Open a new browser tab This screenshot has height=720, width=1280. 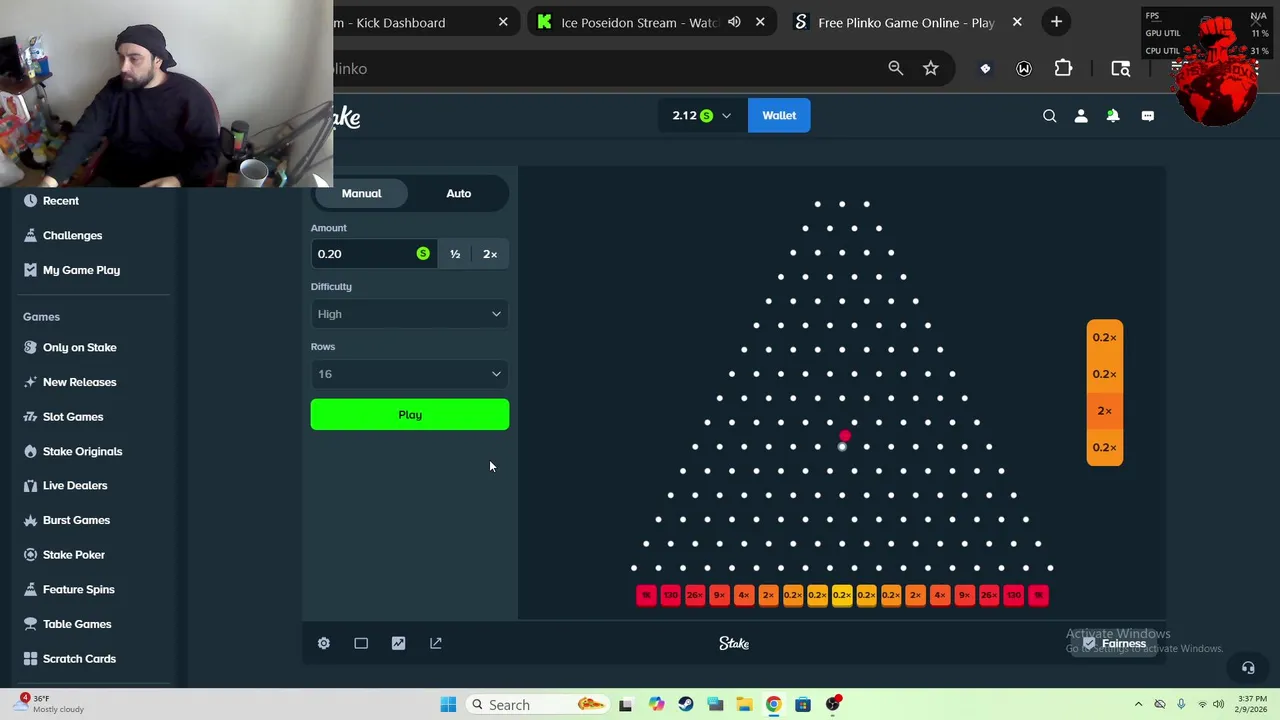1056,22
